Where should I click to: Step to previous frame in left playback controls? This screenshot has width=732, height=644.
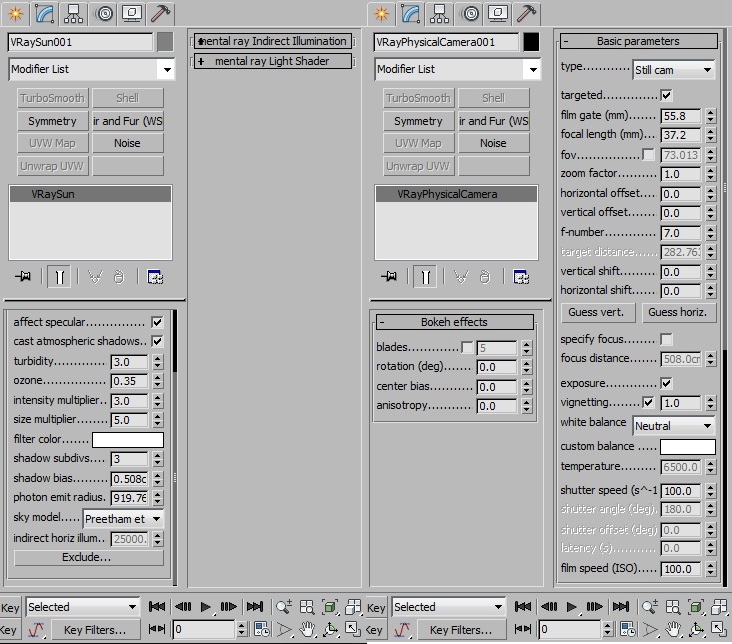183,607
